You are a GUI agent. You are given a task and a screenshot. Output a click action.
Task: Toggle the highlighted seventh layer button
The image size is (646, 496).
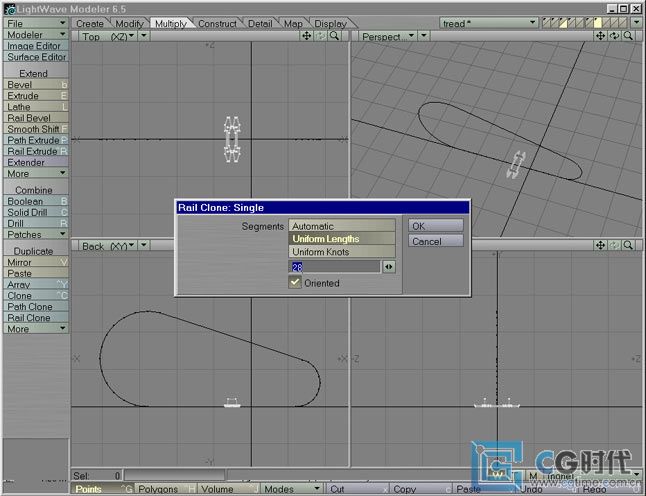pyautogui.click(x=597, y=23)
